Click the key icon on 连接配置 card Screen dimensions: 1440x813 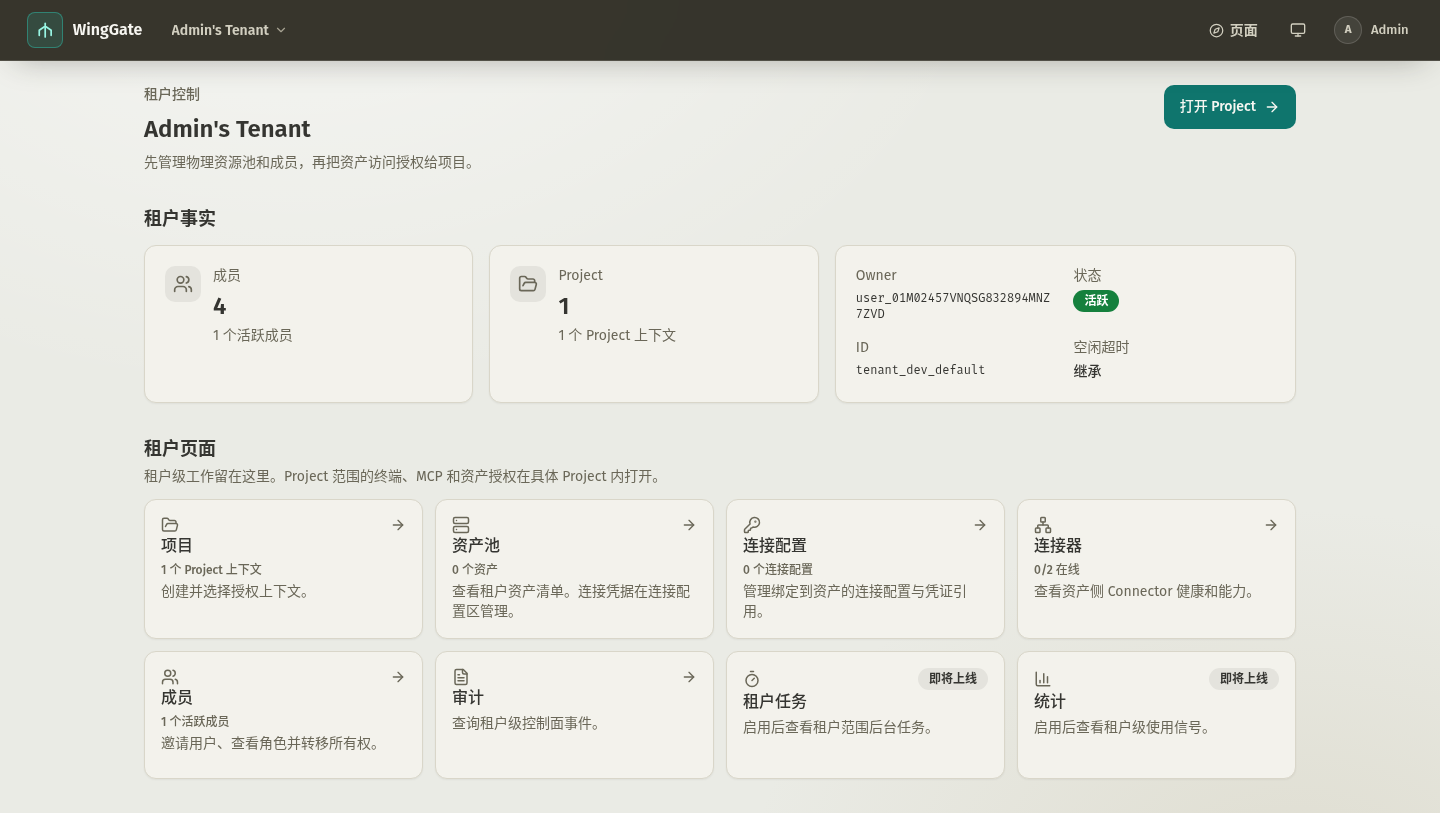click(752, 525)
